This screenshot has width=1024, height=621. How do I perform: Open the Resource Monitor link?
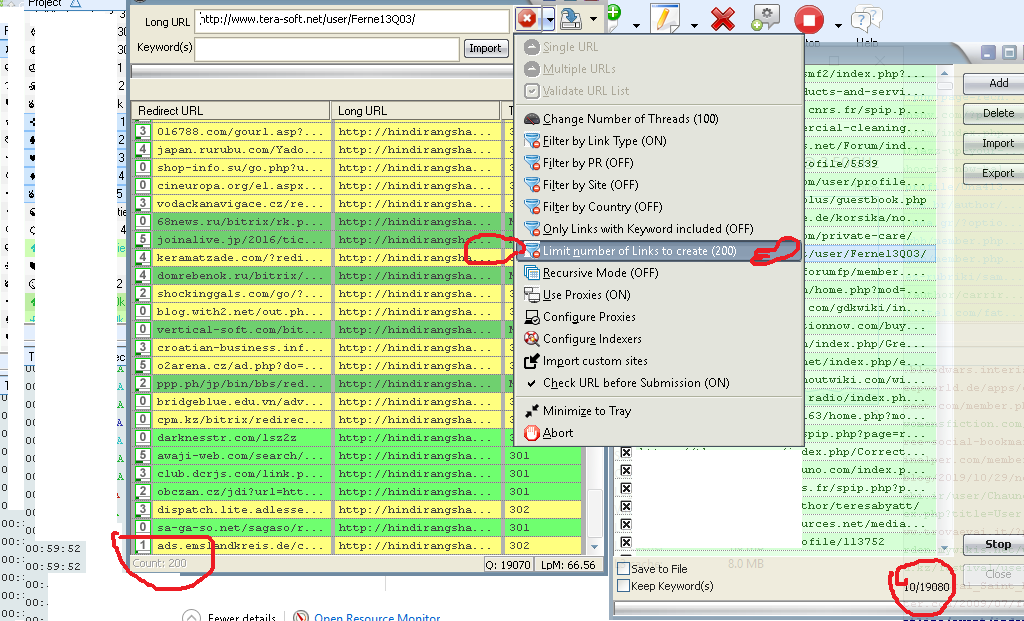[x=377, y=616]
